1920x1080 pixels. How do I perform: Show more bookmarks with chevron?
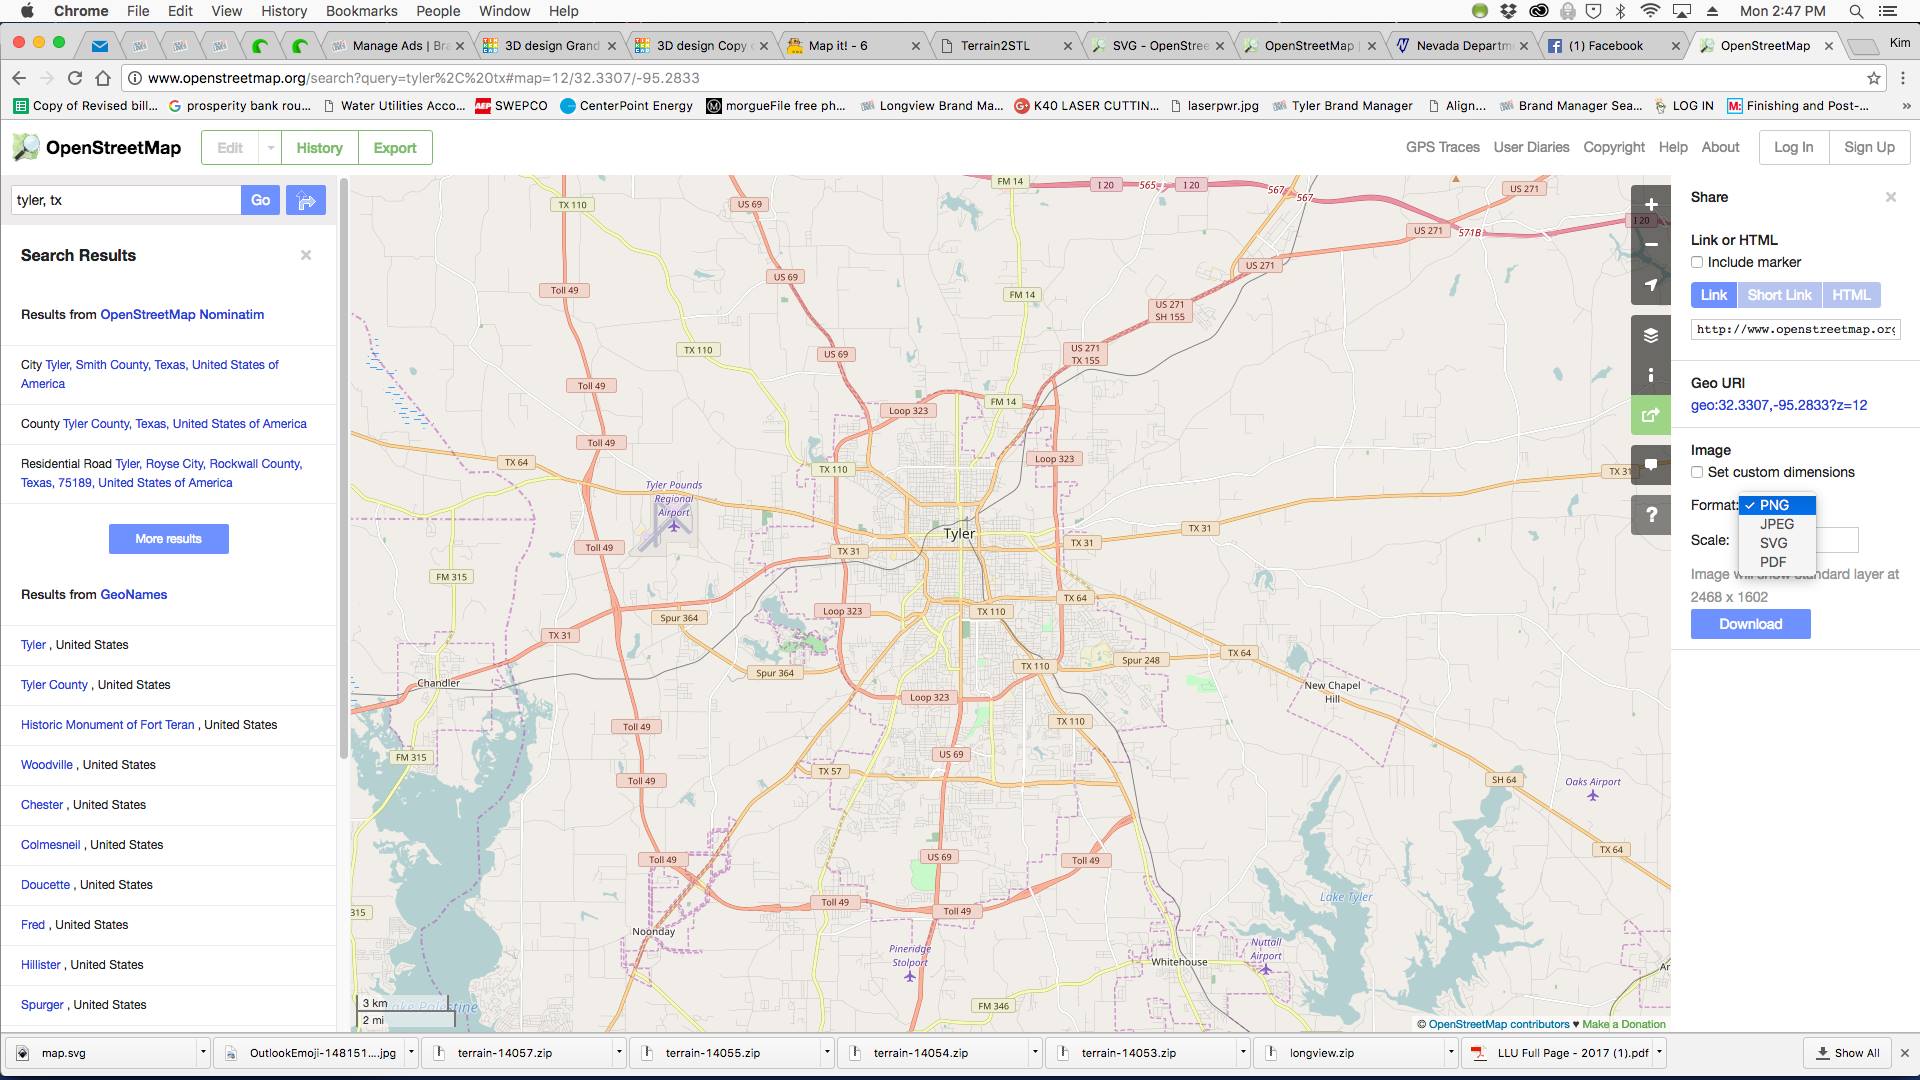pyautogui.click(x=1906, y=106)
